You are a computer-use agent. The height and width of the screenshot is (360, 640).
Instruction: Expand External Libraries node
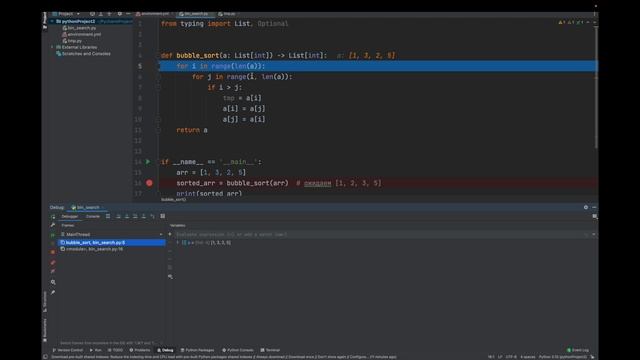point(52,47)
